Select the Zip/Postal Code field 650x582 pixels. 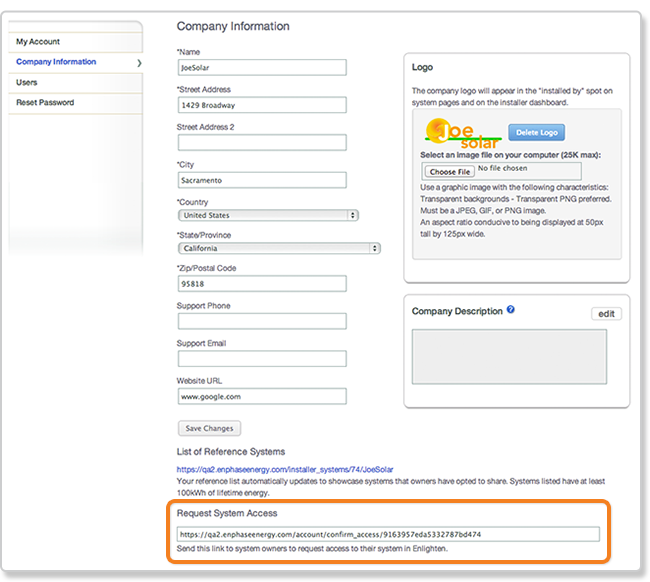point(262,284)
